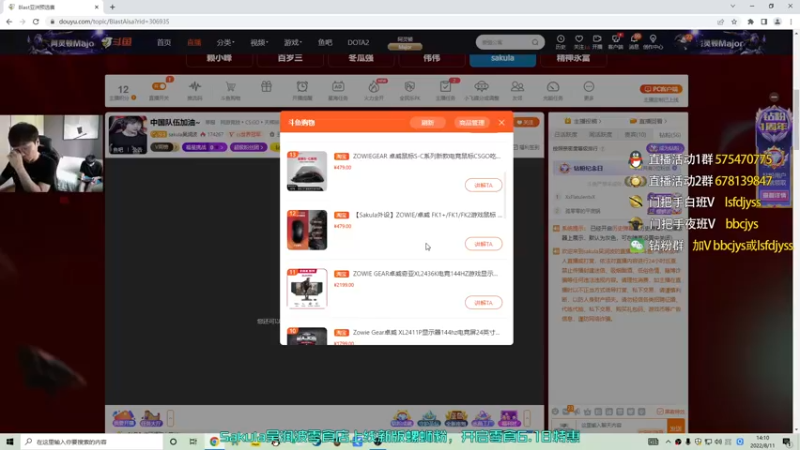Switch to the 周活跃度 ranking tab
This screenshot has width=800, height=450.
pyautogui.click(x=601, y=135)
